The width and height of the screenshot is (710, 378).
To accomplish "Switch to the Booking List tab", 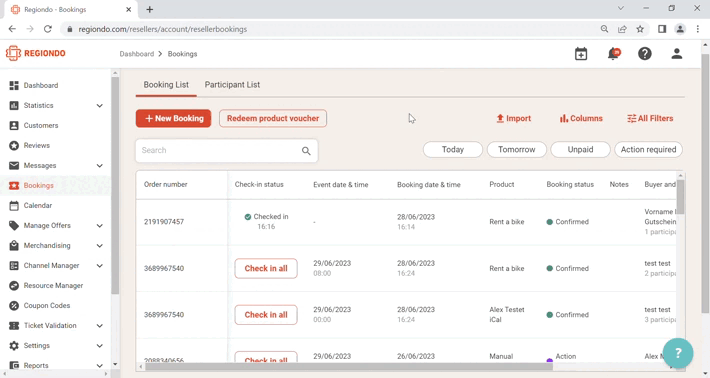I will 166,85.
